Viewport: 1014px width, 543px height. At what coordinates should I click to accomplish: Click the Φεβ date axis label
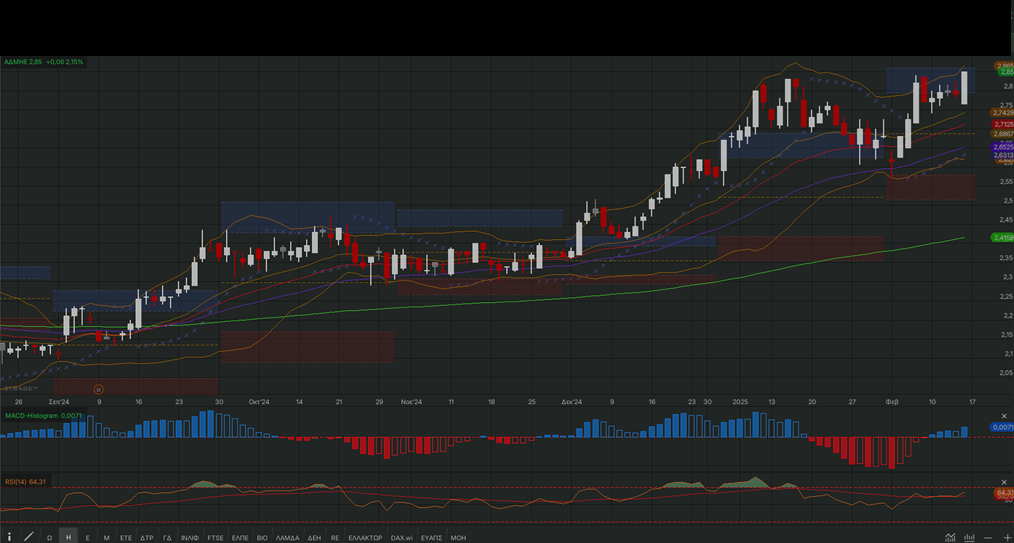coord(890,402)
